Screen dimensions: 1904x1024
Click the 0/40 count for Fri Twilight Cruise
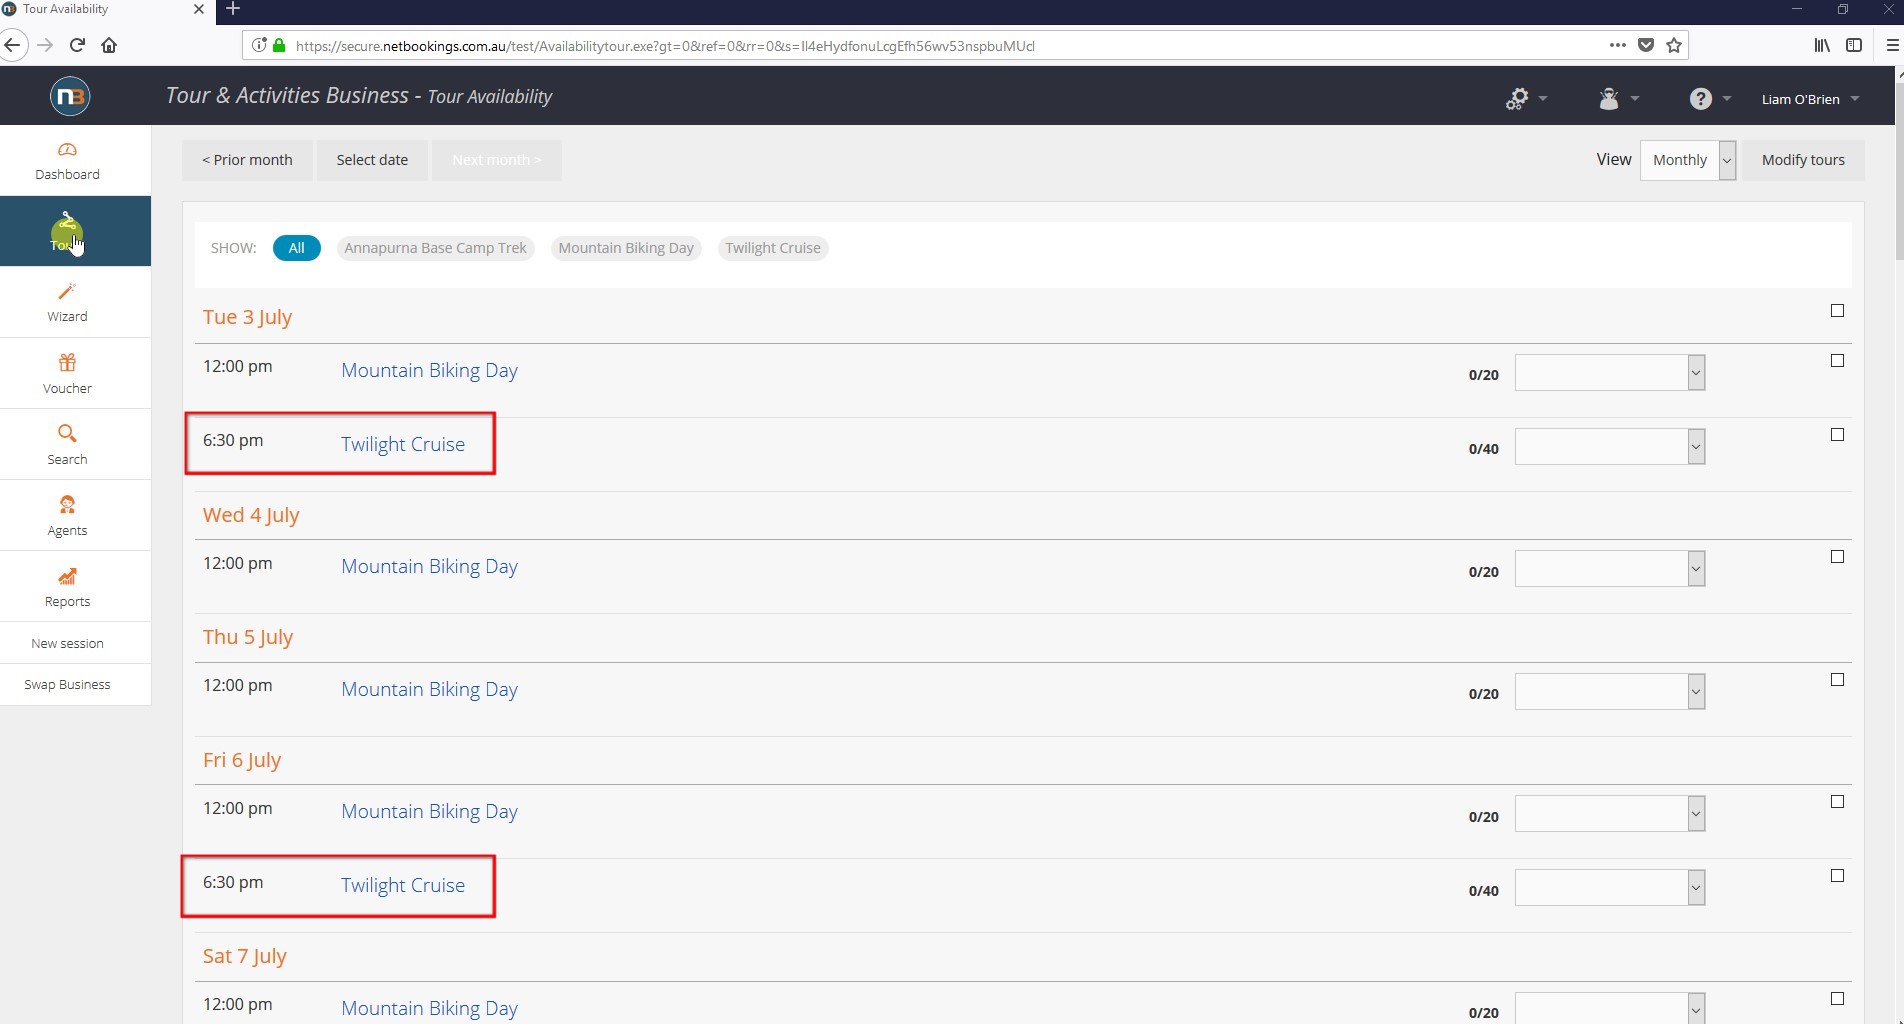[1483, 891]
